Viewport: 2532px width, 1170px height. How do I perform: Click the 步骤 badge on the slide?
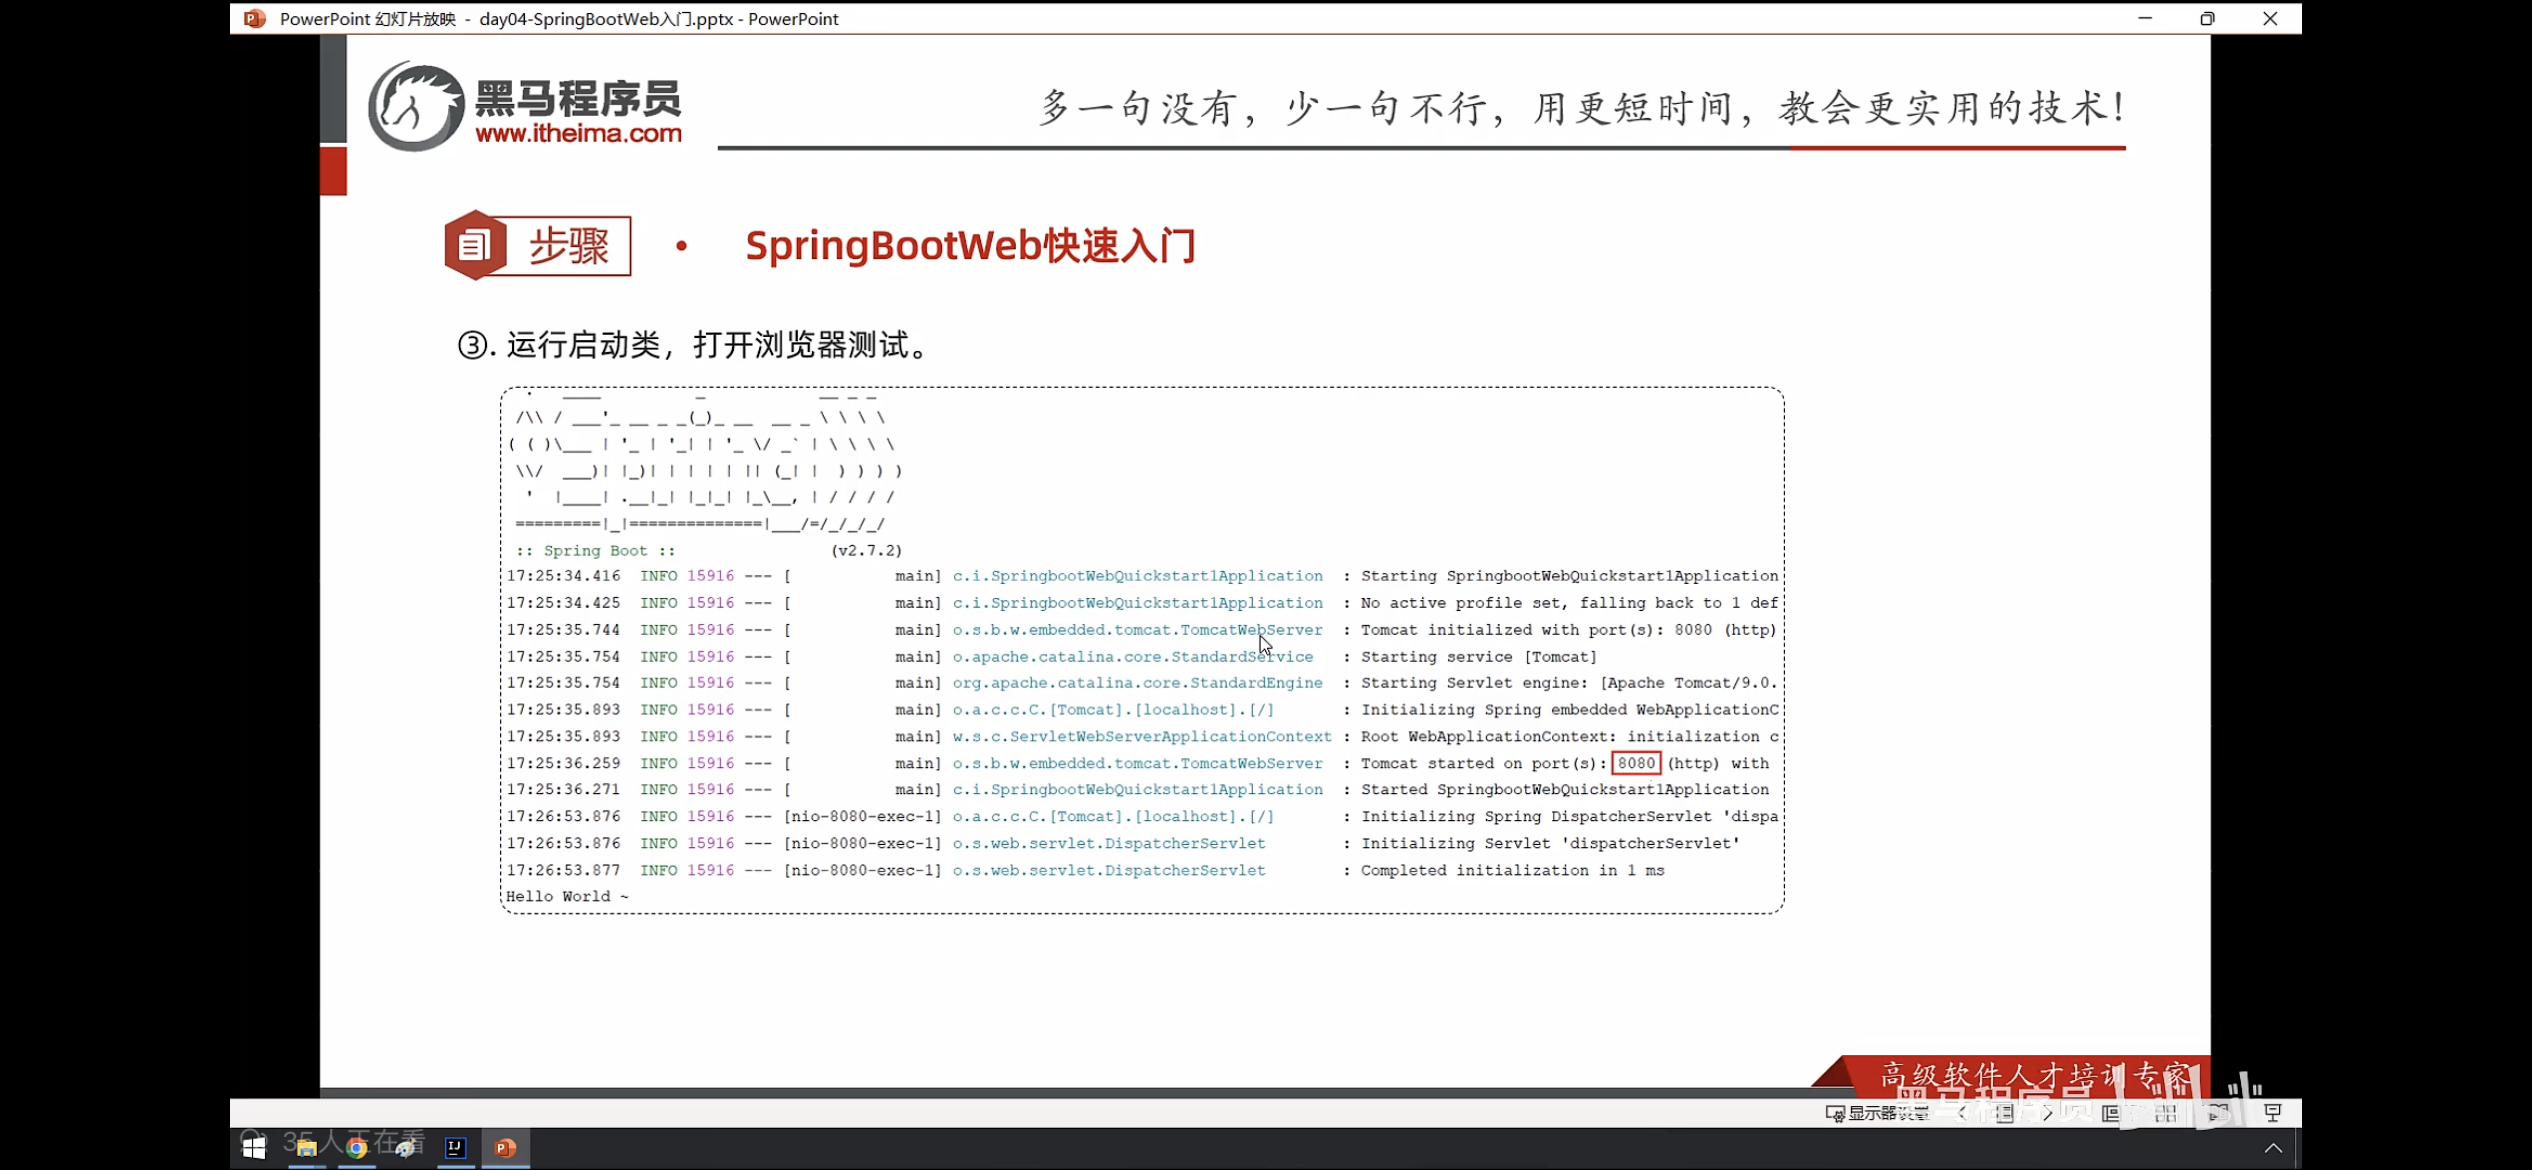(538, 245)
